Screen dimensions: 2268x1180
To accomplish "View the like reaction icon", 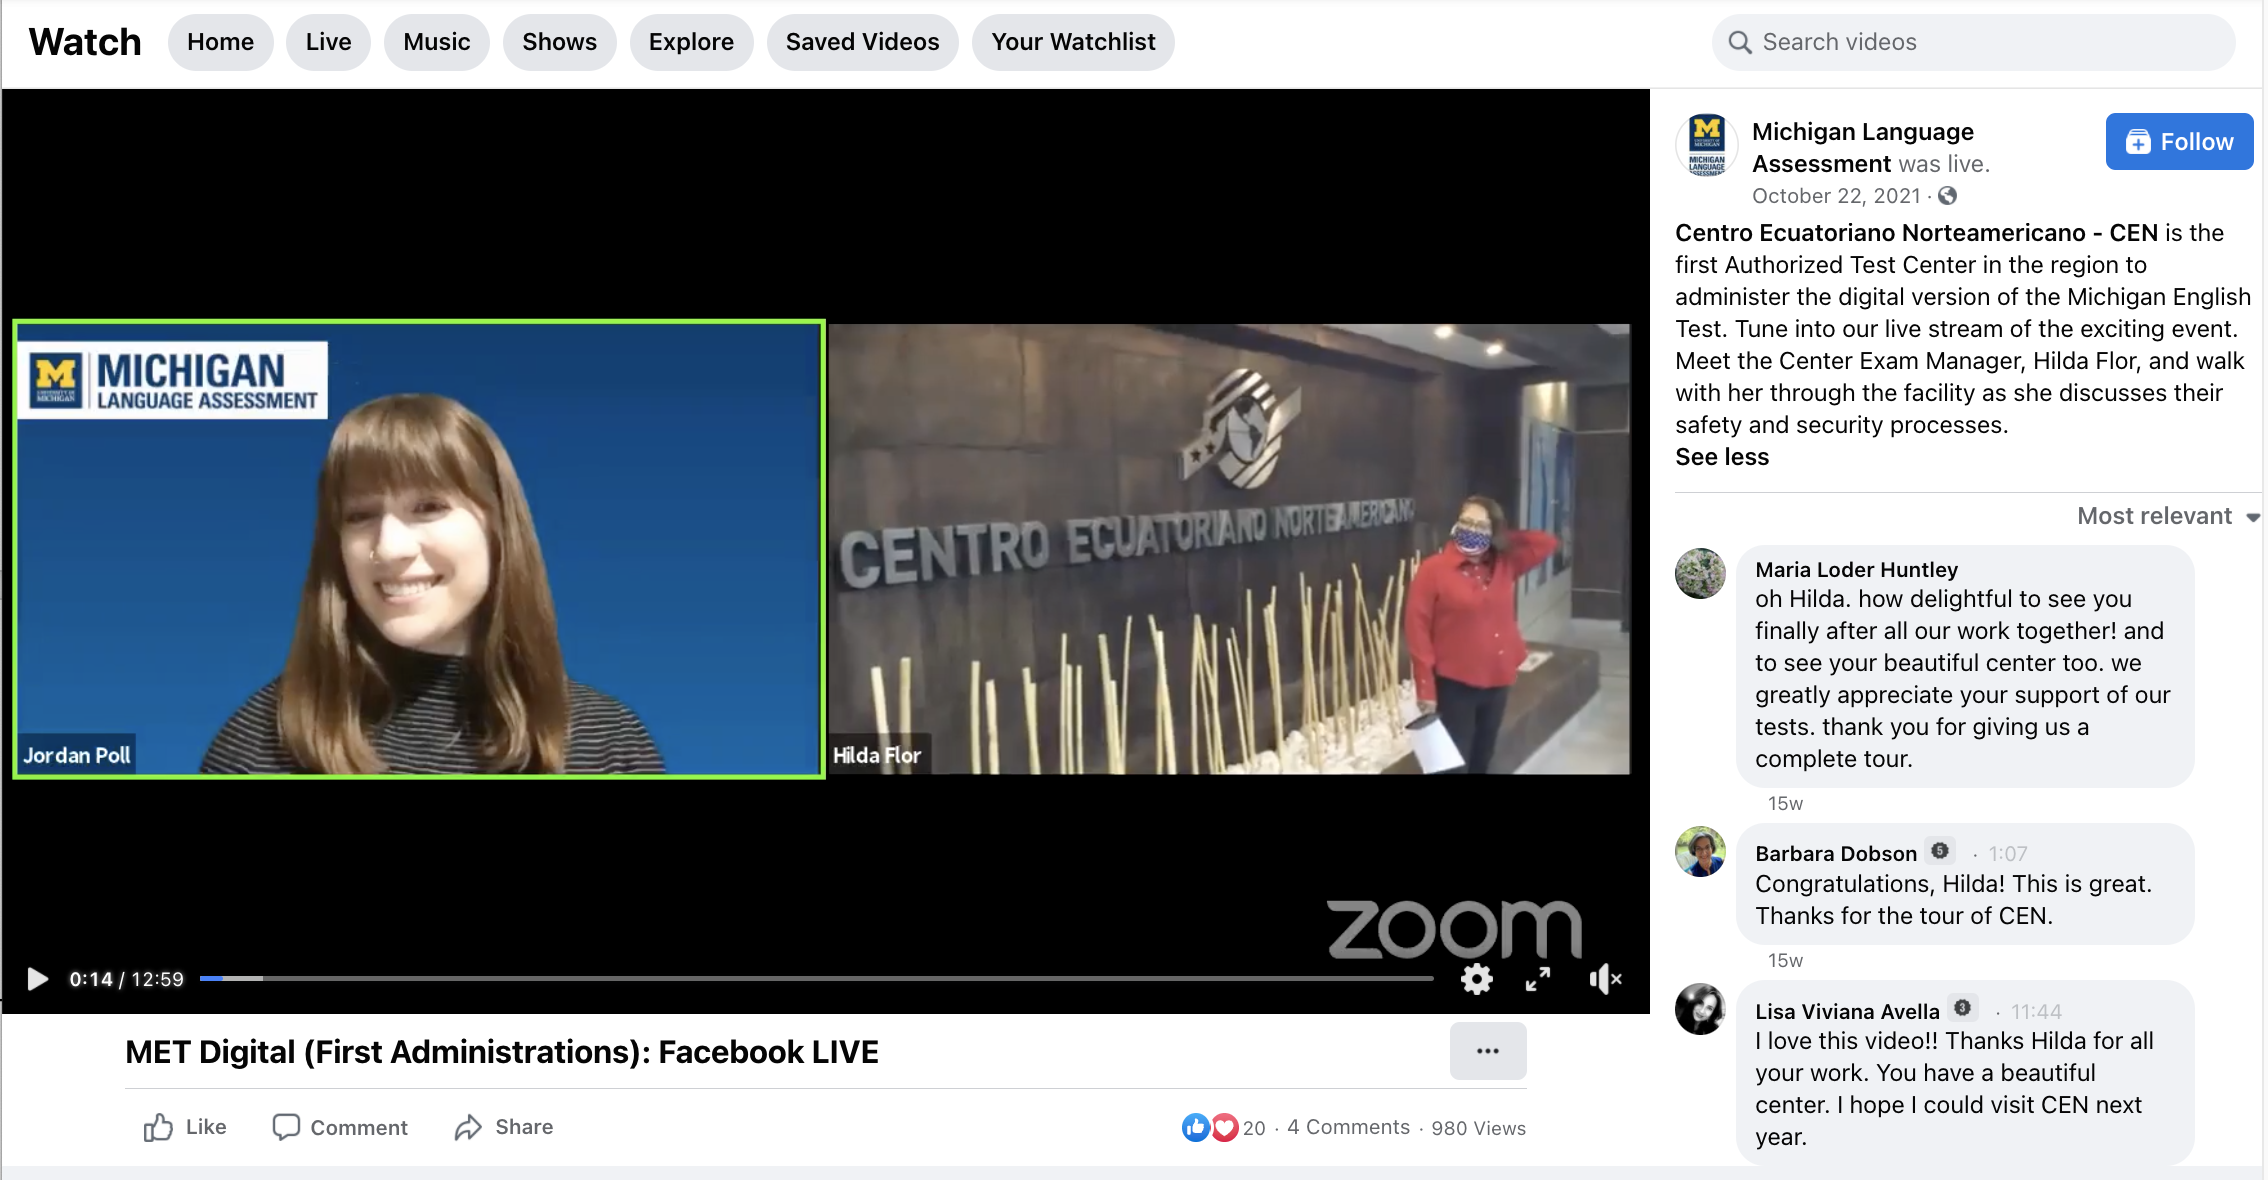I will (1195, 1128).
